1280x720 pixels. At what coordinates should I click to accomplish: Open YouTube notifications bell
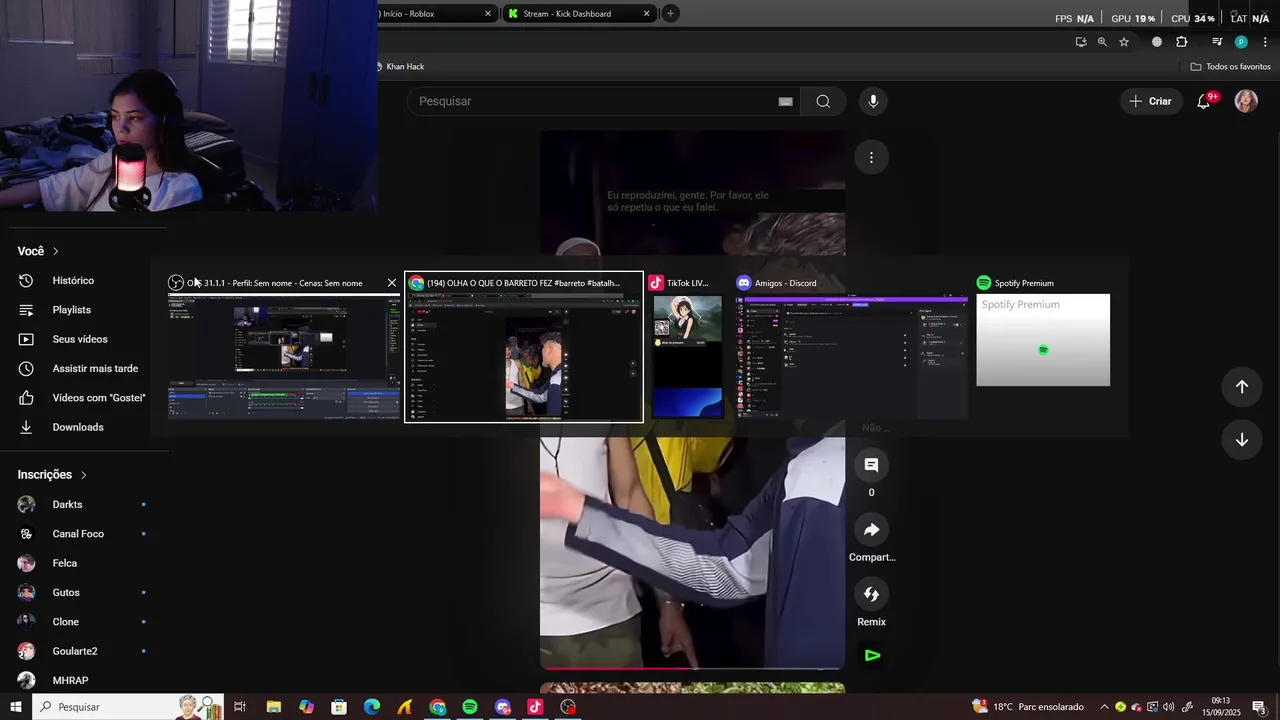(x=1204, y=101)
